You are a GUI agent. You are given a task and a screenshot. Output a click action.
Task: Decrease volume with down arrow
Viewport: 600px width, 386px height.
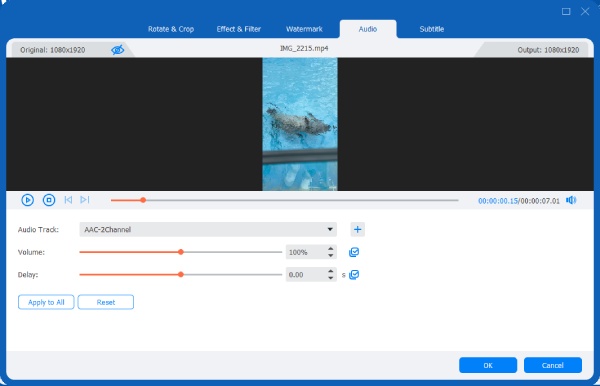click(331, 256)
